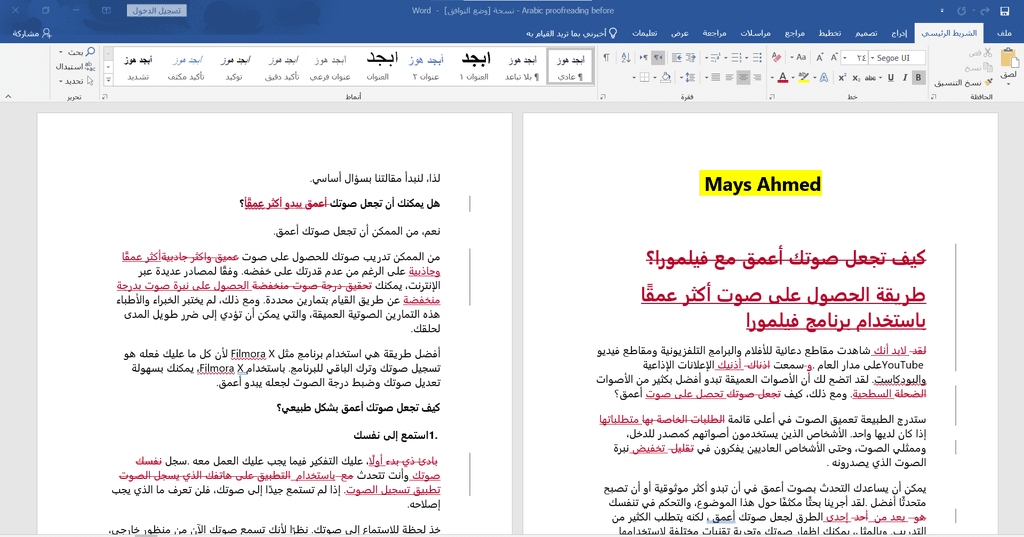Open the font size dropdown

click(x=844, y=58)
